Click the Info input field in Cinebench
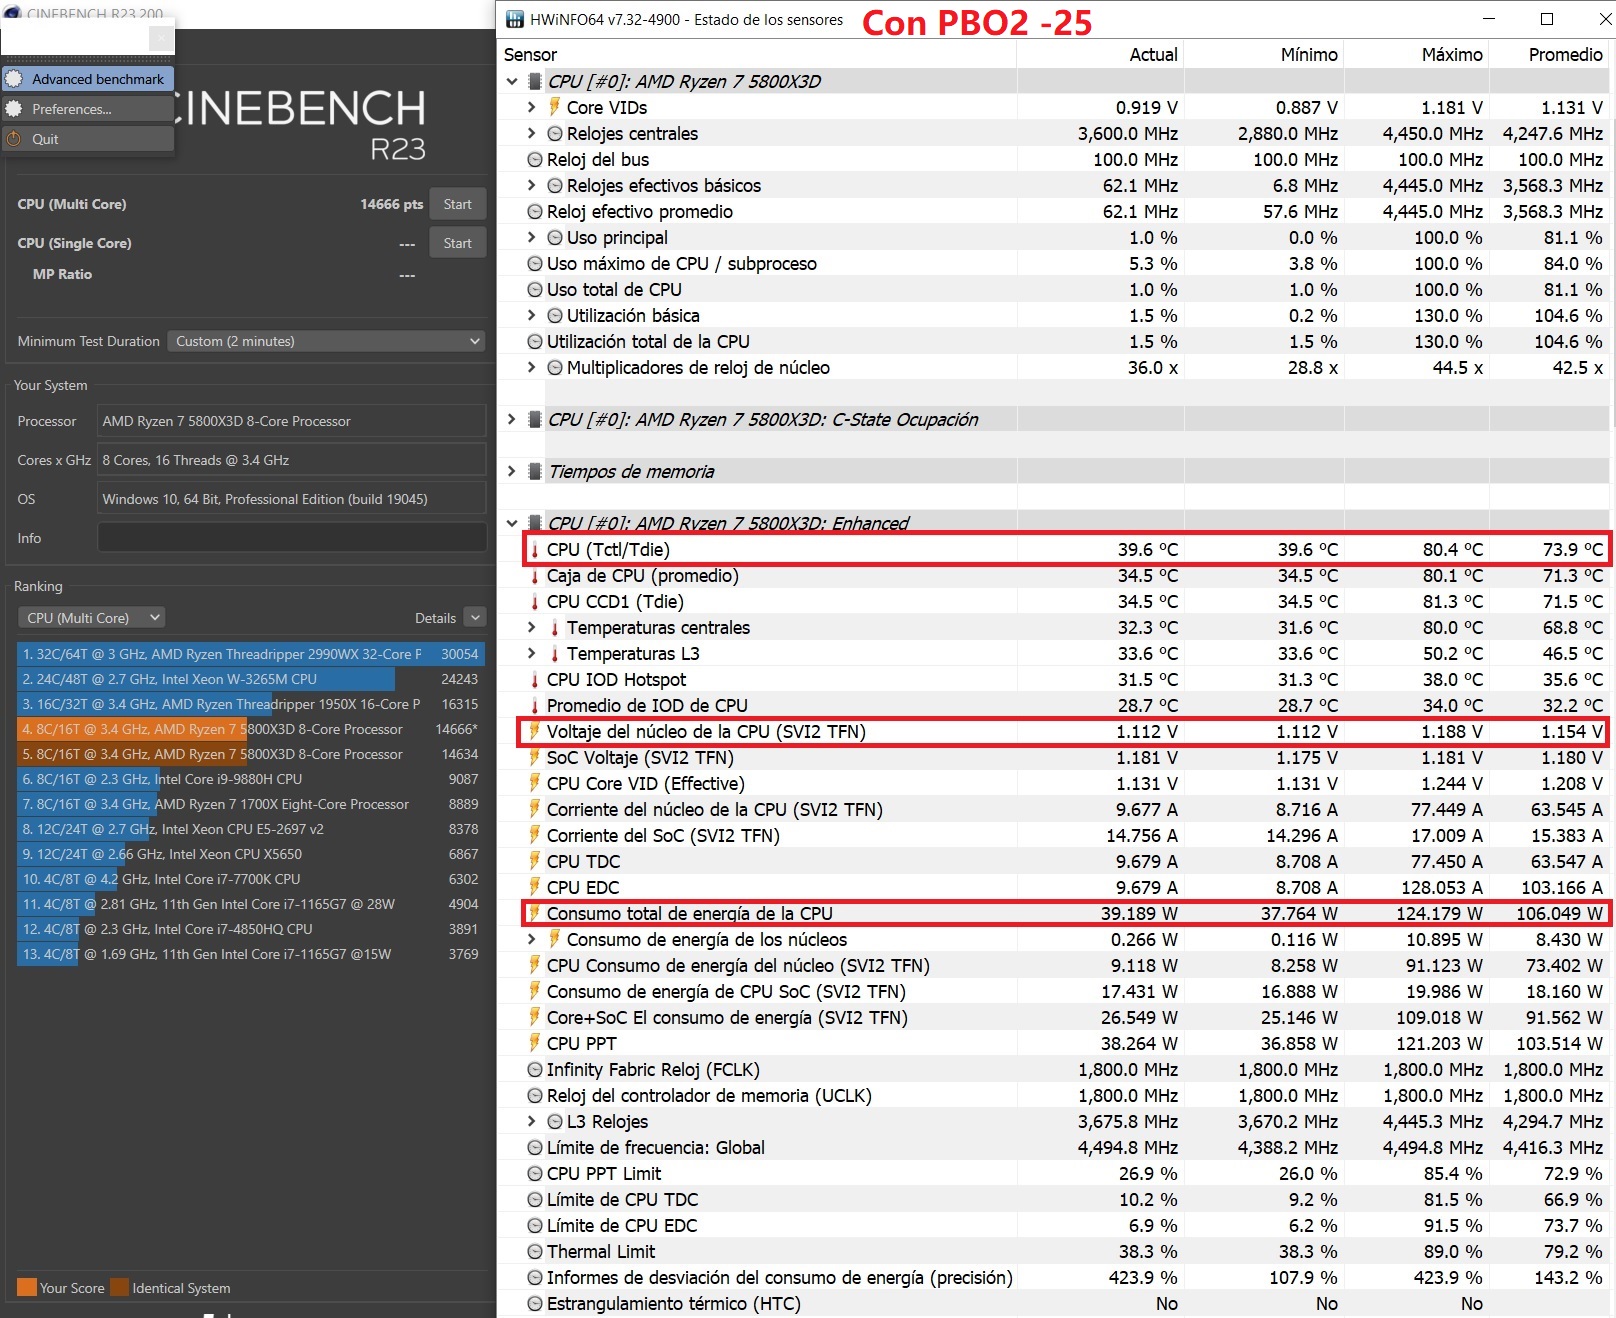The height and width of the screenshot is (1318, 1616). click(x=292, y=538)
